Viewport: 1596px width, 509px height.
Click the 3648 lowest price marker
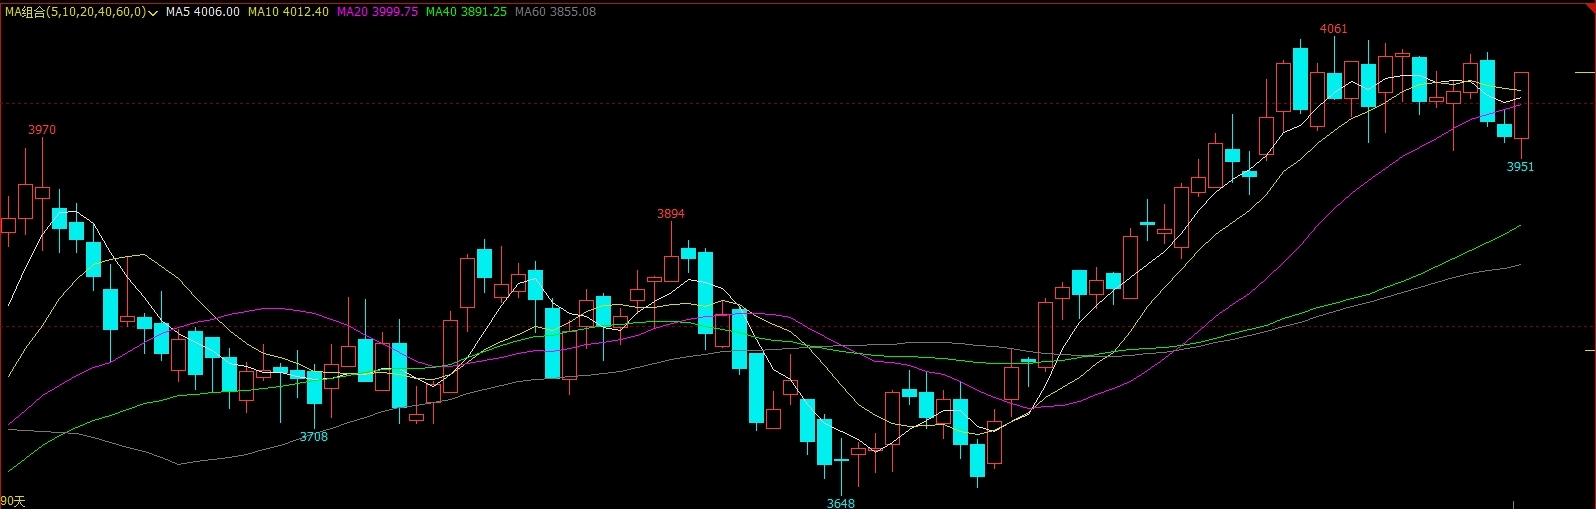pyautogui.click(x=841, y=503)
